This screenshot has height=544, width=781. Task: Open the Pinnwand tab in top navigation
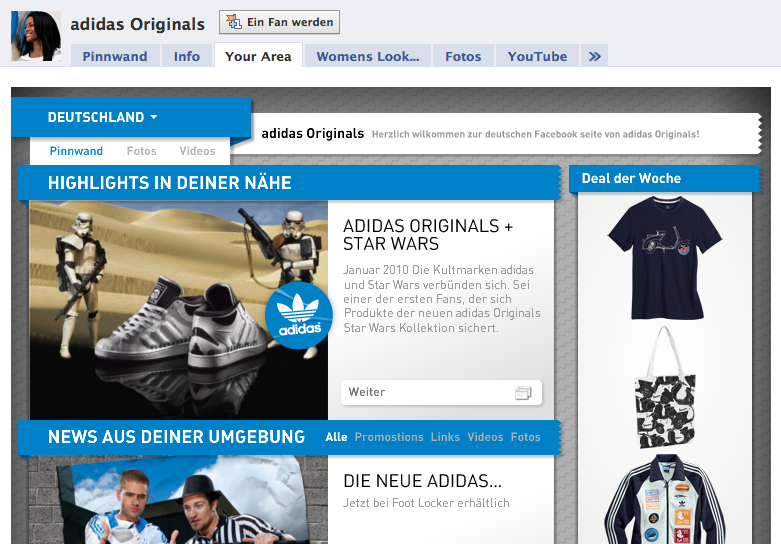[x=115, y=56]
